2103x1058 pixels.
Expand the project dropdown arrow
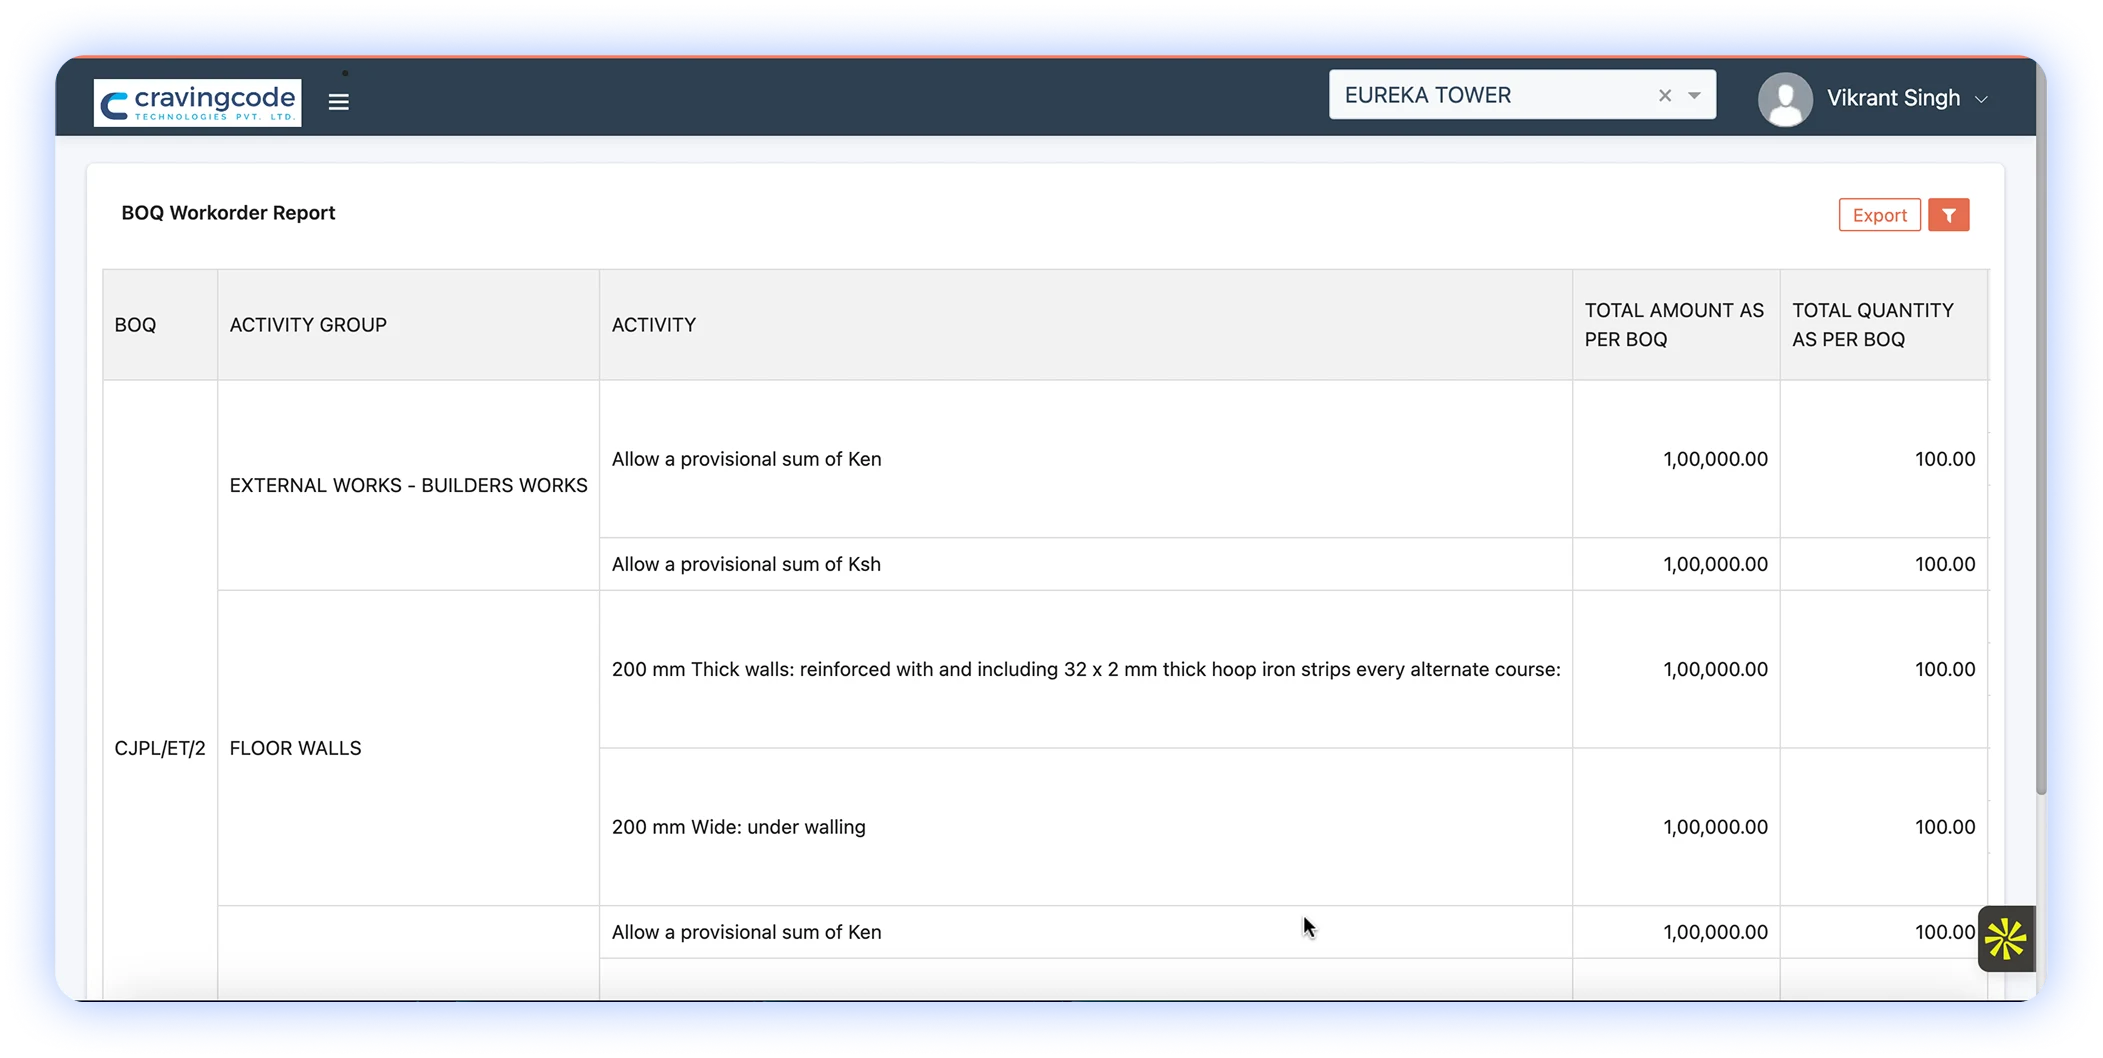(1694, 95)
